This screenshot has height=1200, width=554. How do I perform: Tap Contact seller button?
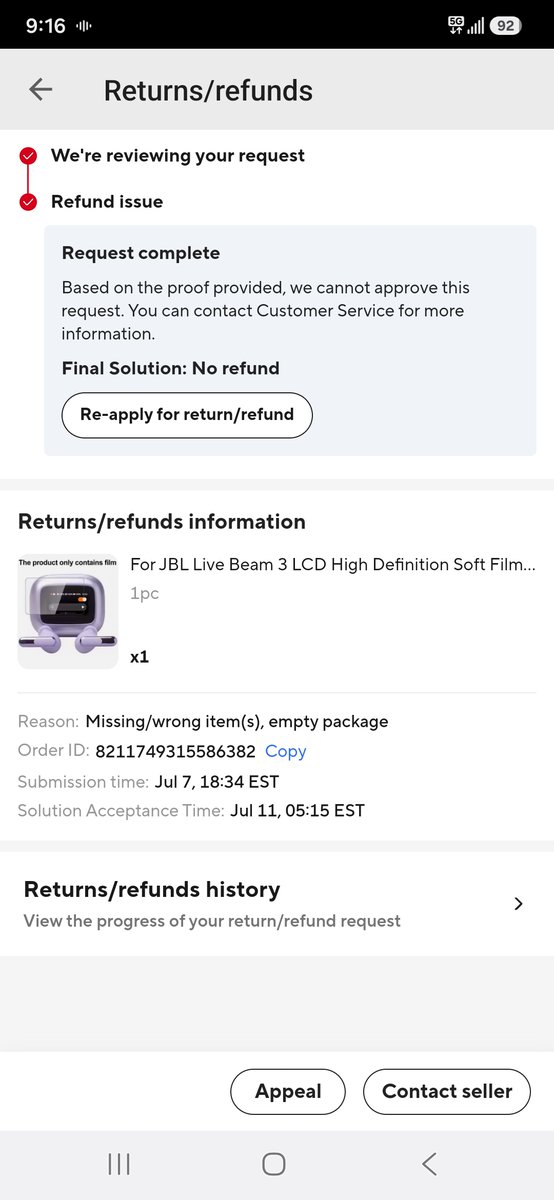[x=447, y=1092]
